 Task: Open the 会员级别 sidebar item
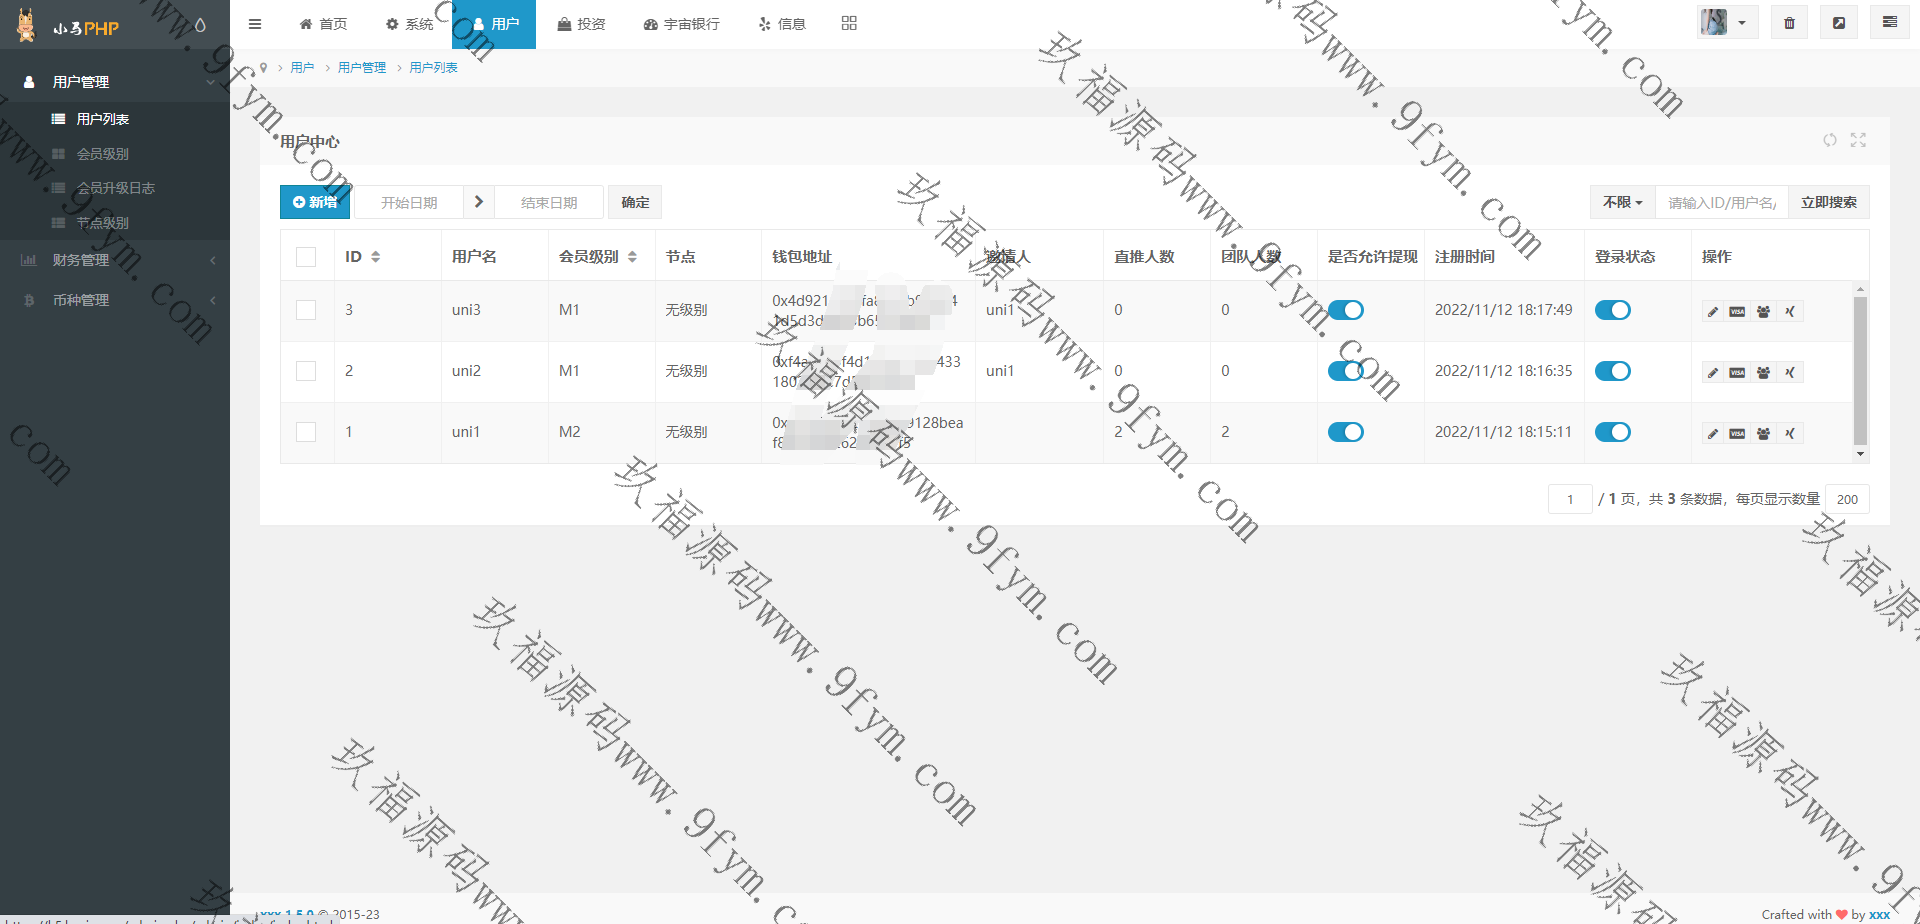[x=103, y=154]
